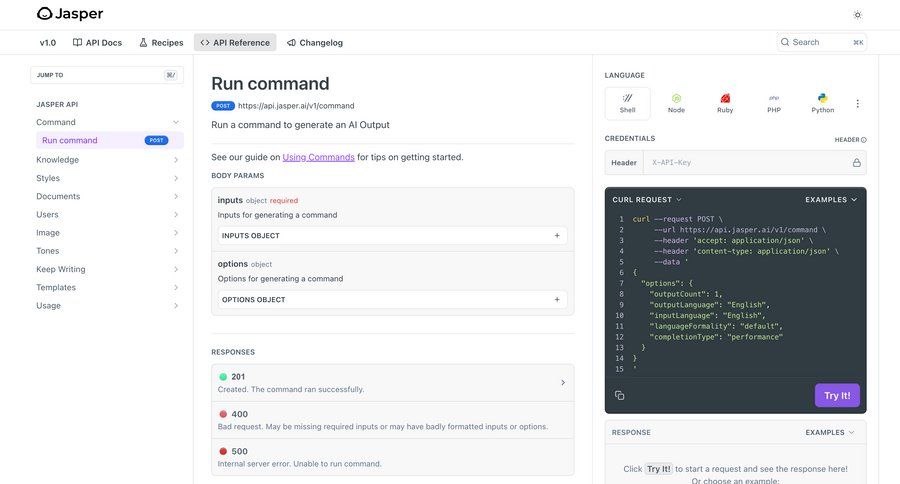The width and height of the screenshot is (900, 484).
Task: Click the Try It! button
Action: (x=837, y=395)
